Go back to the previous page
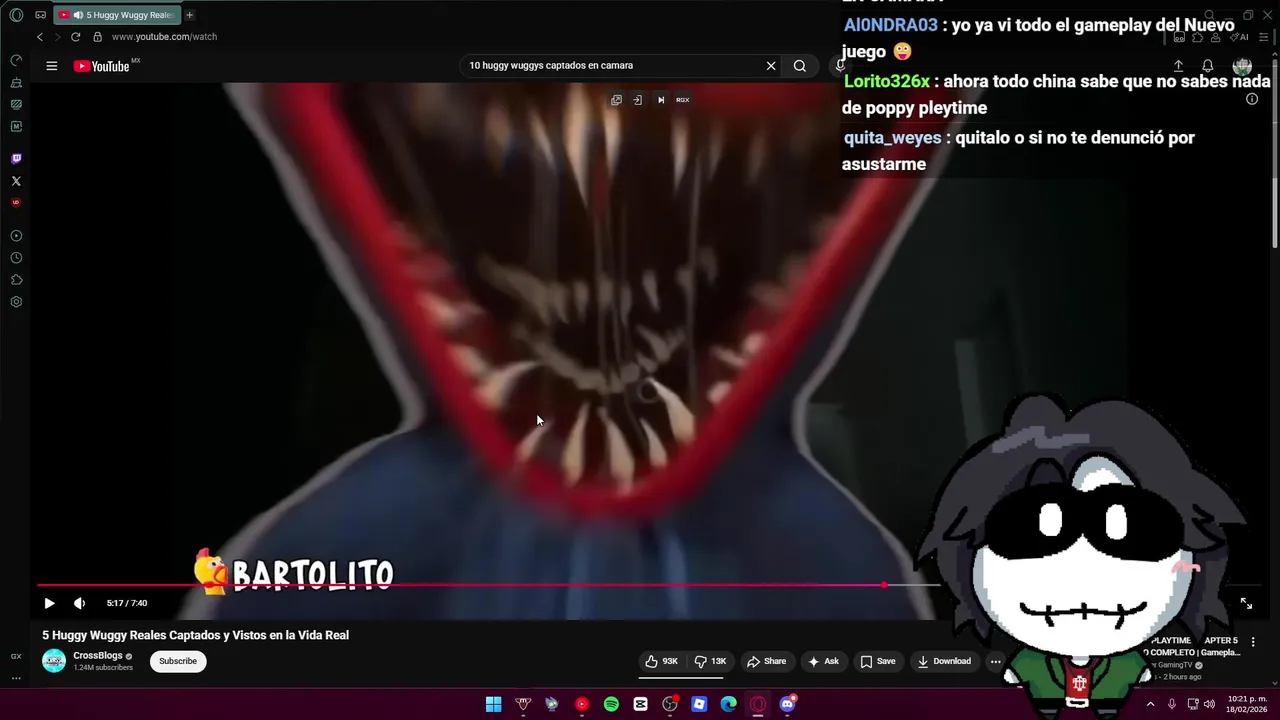Image resolution: width=1280 pixels, height=720 pixels. point(40,37)
